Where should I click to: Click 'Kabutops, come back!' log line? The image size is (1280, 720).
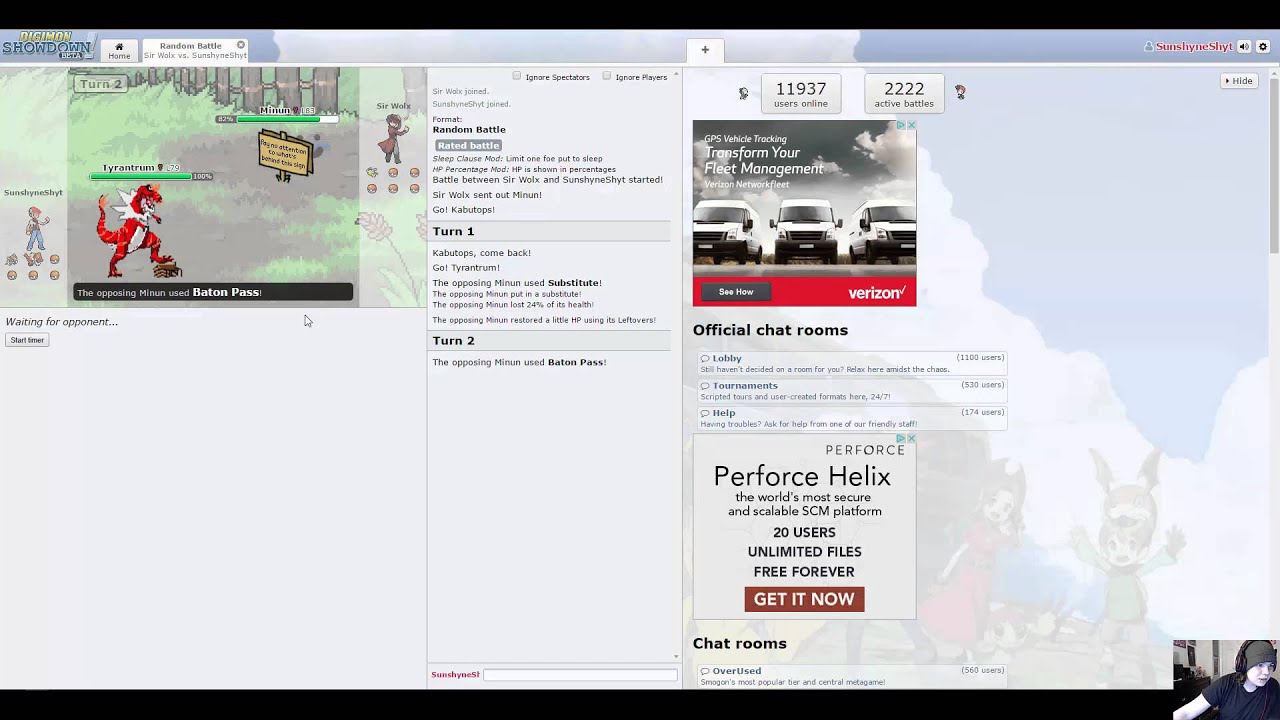[482, 253]
